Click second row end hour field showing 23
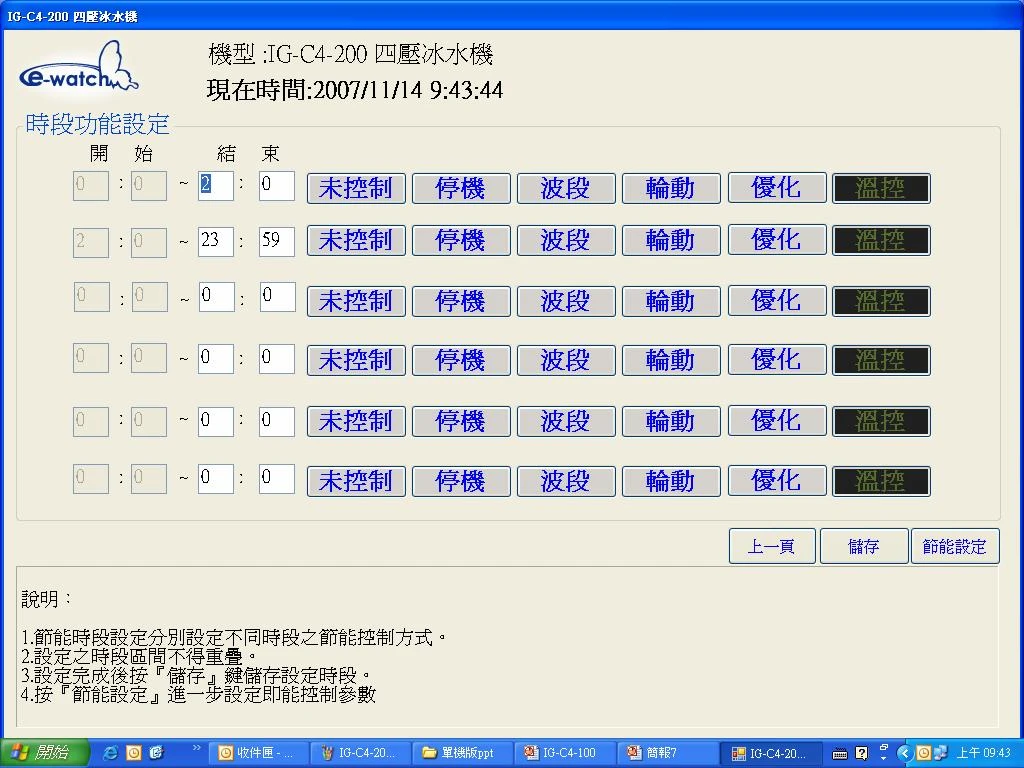The height and width of the screenshot is (768, 1024). point(215,241)
